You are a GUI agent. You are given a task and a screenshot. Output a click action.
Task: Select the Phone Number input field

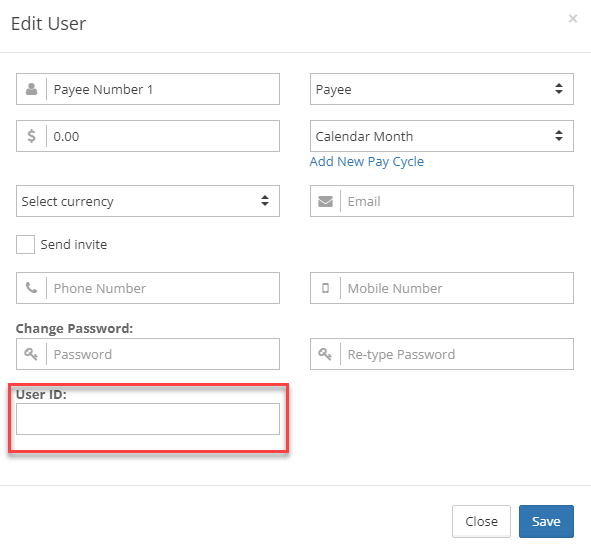click(x=163, y=288)
